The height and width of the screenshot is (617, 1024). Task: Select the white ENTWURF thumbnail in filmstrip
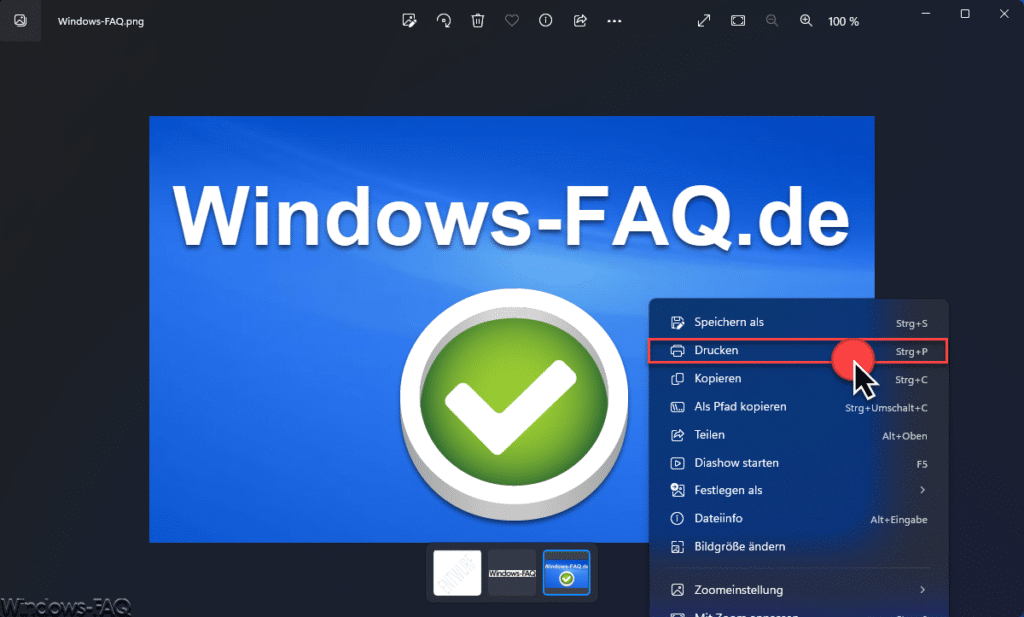(457, 573)
